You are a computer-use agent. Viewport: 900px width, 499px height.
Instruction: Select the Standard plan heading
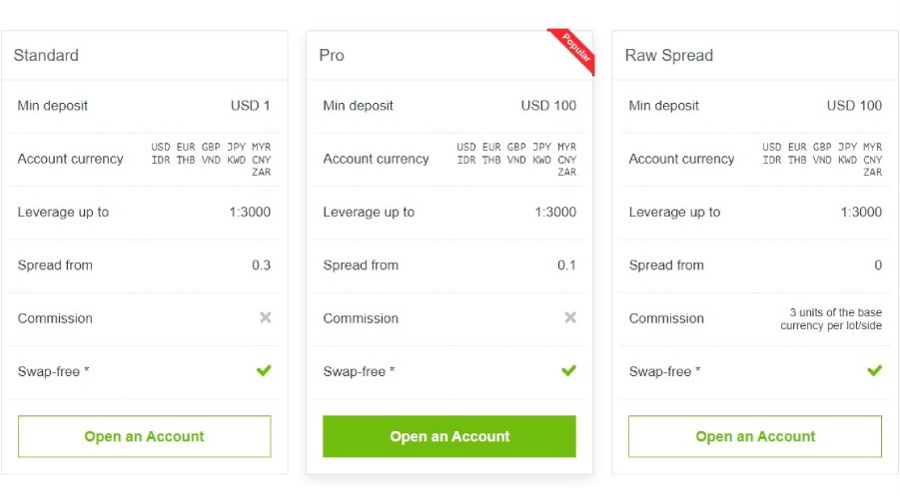click(46, 56)
